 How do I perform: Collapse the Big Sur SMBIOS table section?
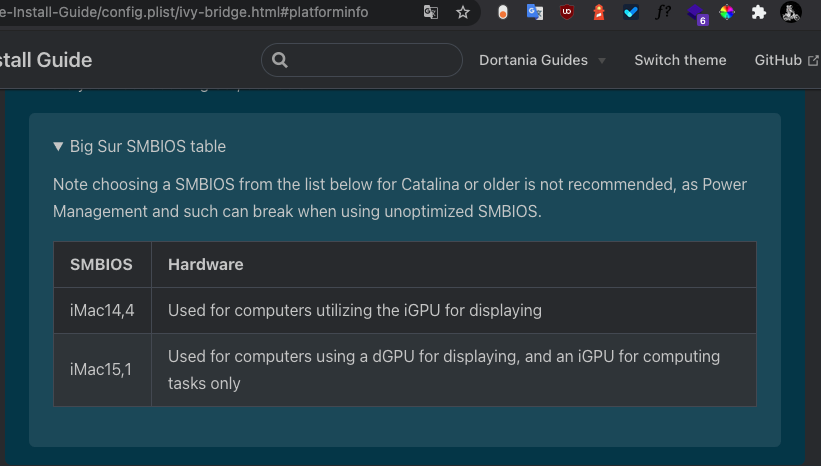[x=139, y=146]
